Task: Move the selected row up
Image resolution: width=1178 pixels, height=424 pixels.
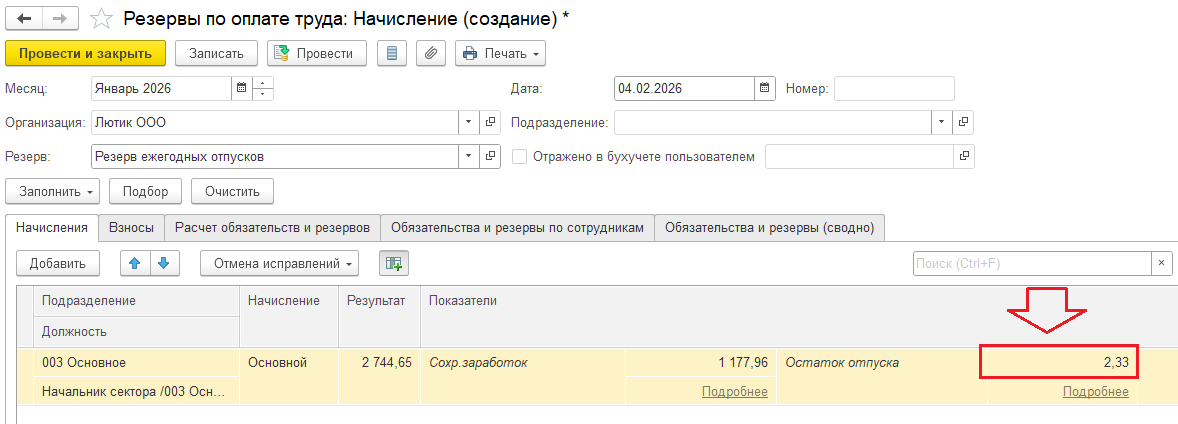Action: click(135, 263)
